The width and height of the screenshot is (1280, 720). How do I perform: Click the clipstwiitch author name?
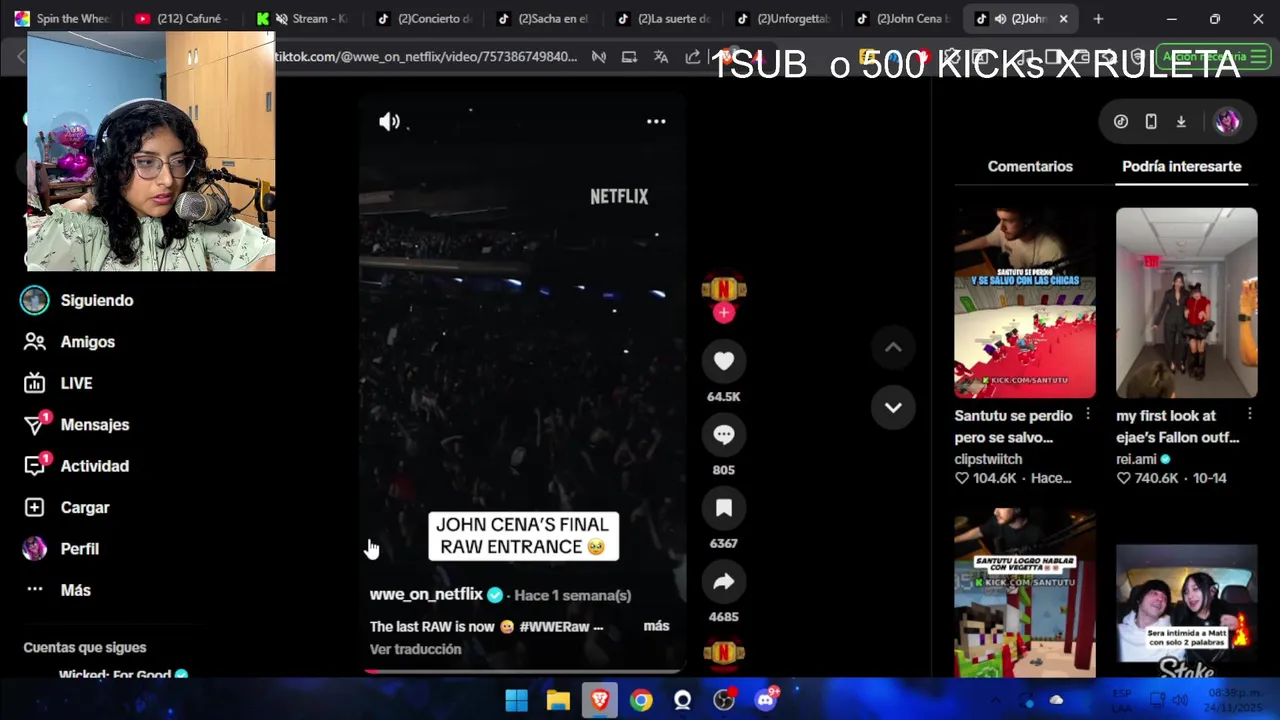click(x=988, y=459)
